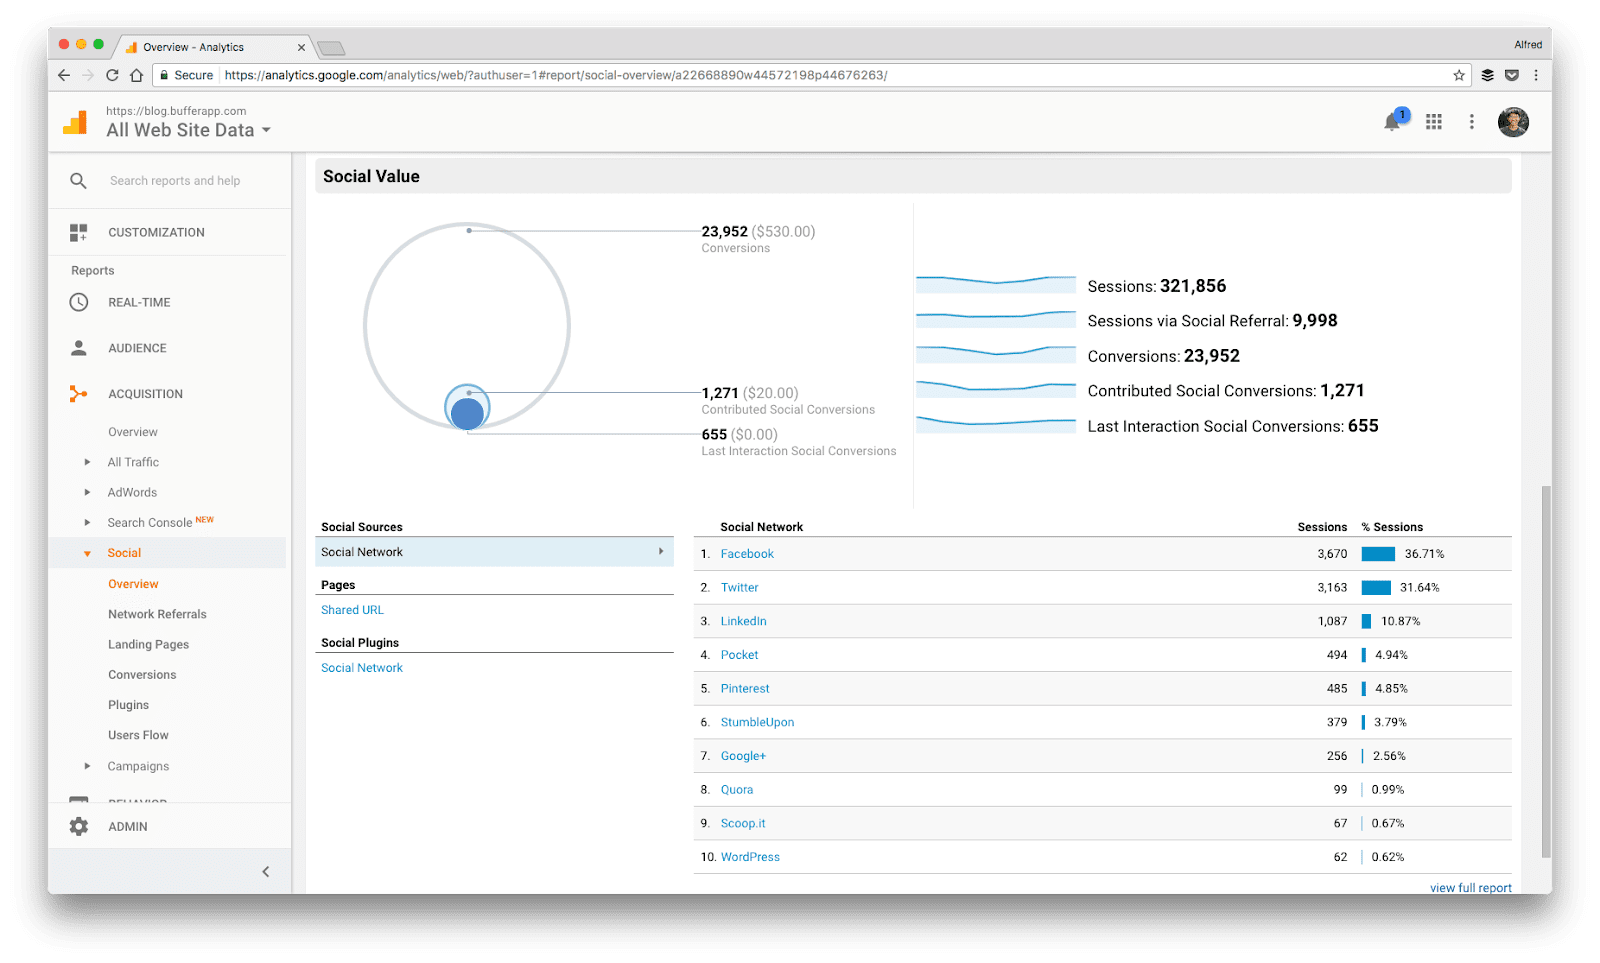Click the Acquisition branching icon

[x=78, y=394]
